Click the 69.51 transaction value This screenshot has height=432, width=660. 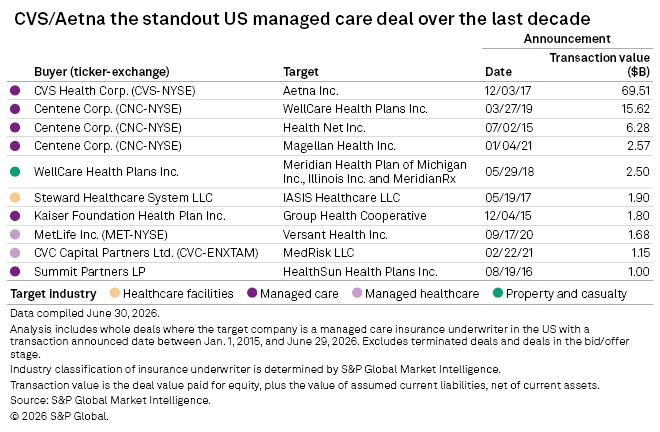[636, 91]
